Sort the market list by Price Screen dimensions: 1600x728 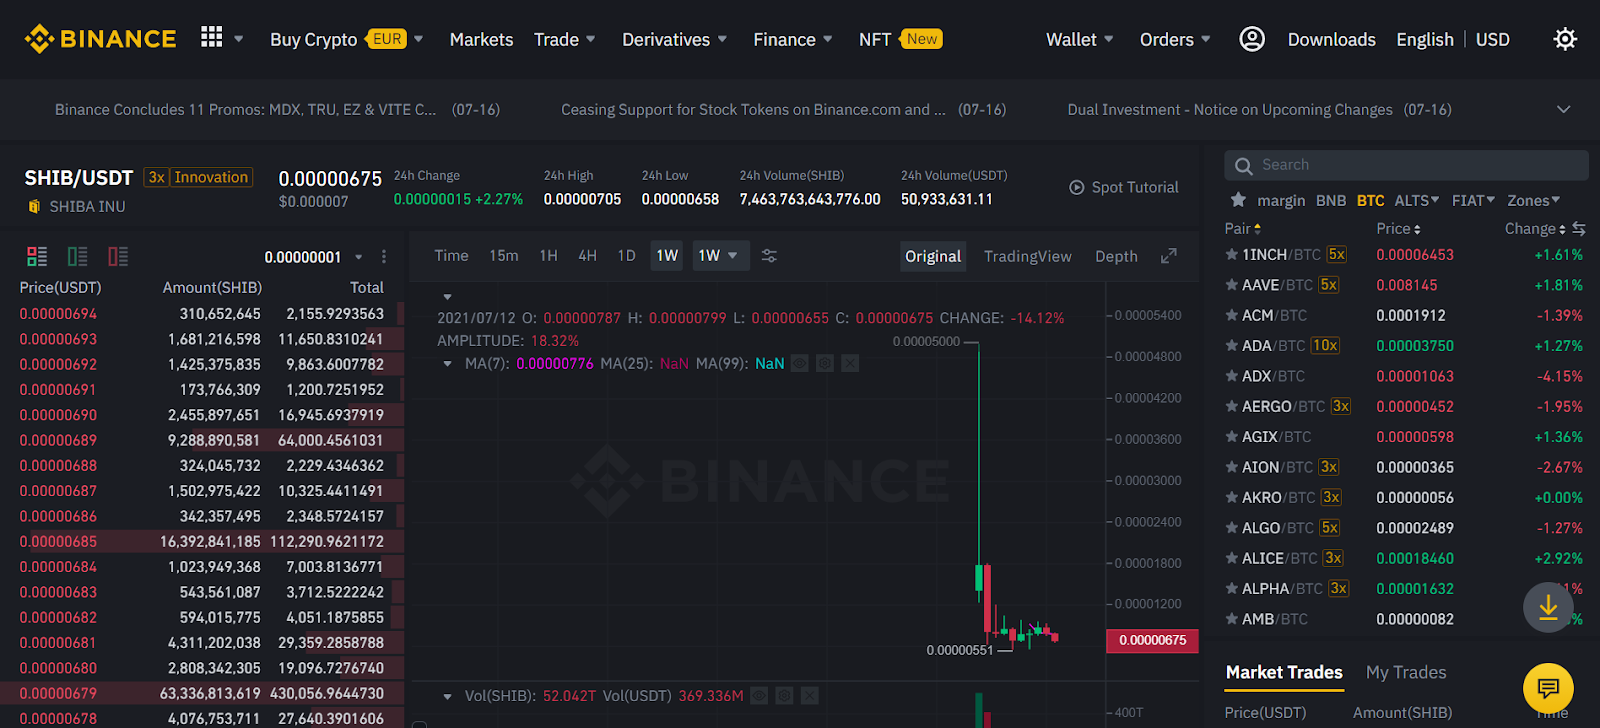(x=1398, y=229)
